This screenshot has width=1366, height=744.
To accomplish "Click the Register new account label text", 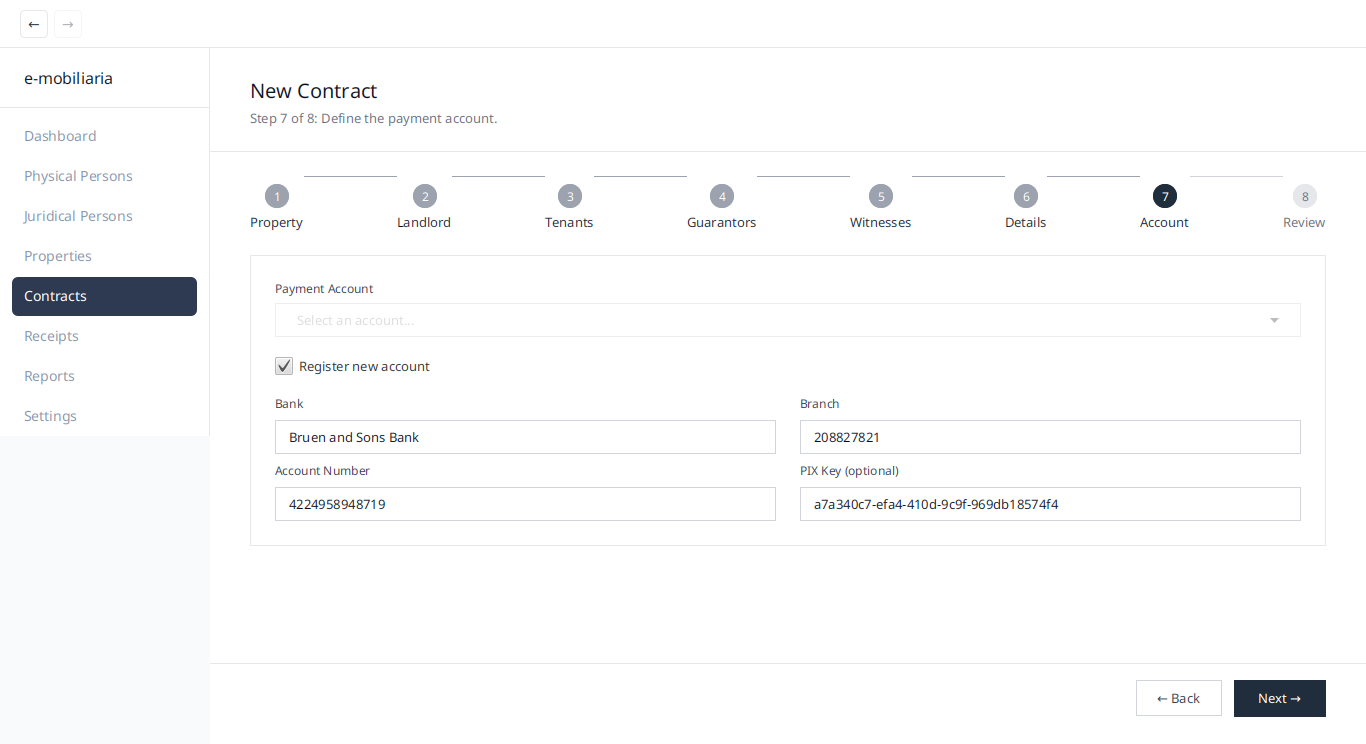I will point(364,366).
